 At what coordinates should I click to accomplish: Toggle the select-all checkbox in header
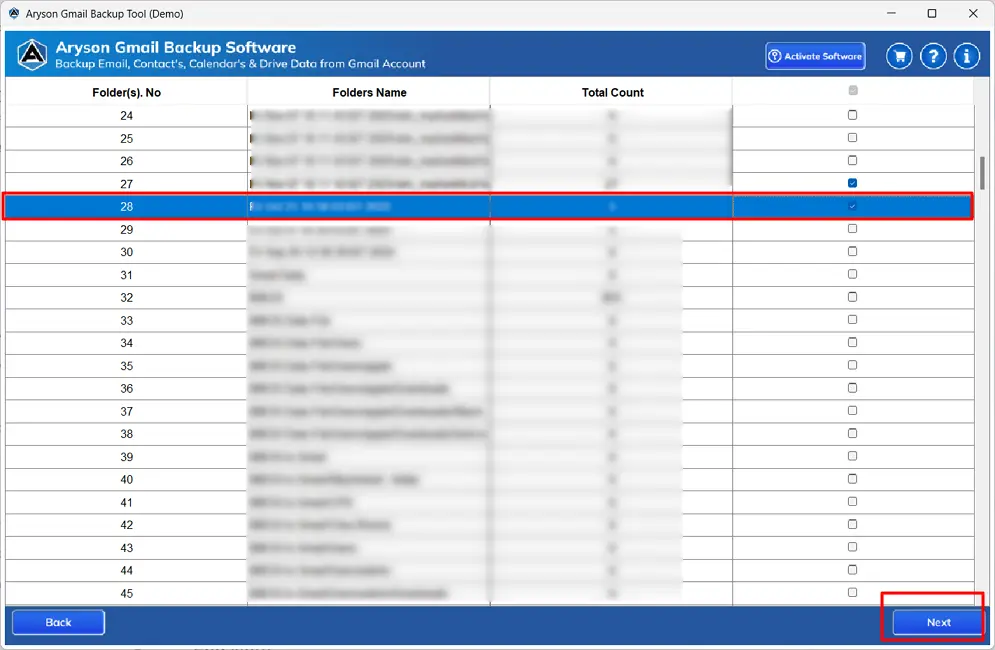click(853, 90)
